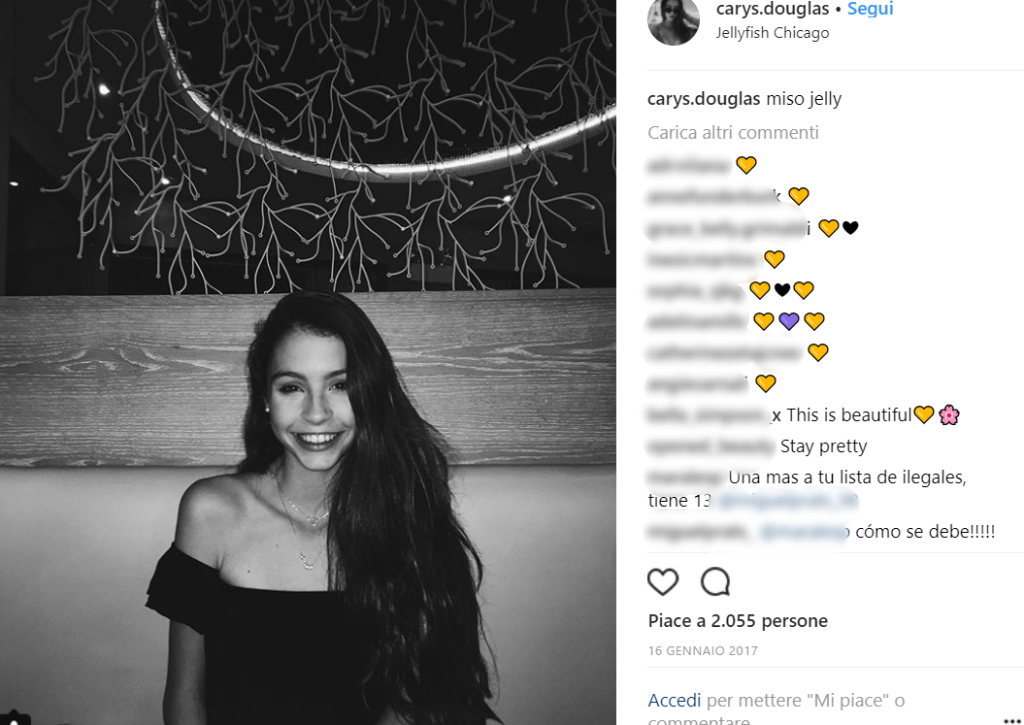Open carys.douglas username in the post header
Viewport: 1024px width, 725px height.
[x=772, y=9]
